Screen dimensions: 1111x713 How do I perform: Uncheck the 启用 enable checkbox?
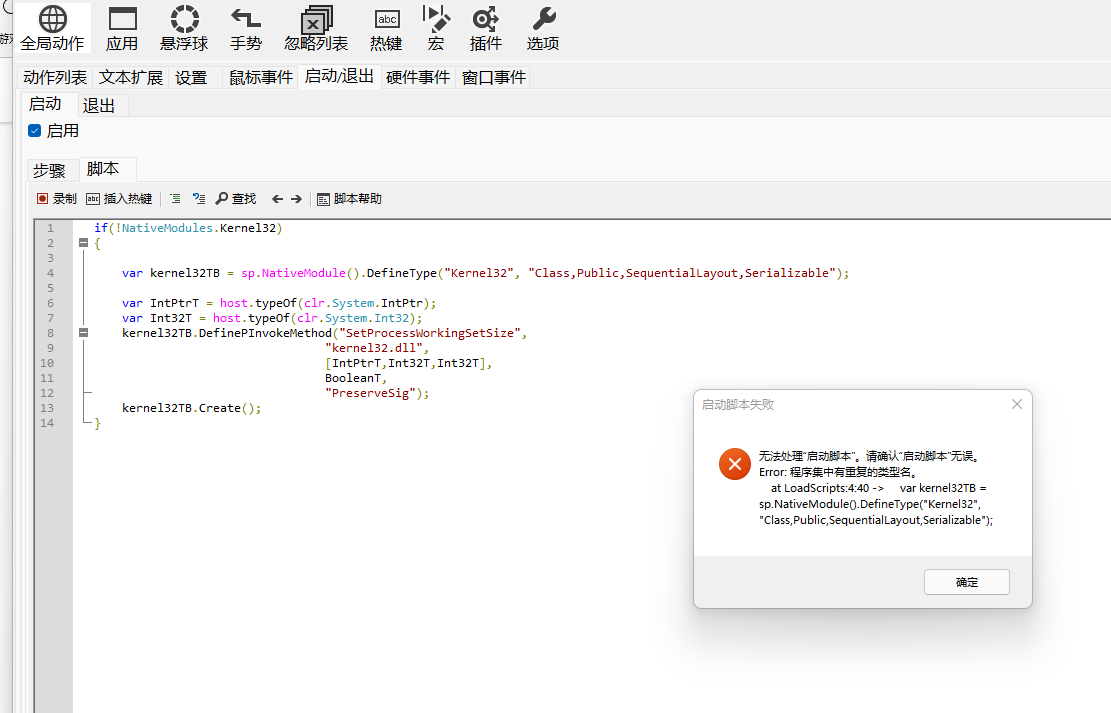(x=35, y=131)
